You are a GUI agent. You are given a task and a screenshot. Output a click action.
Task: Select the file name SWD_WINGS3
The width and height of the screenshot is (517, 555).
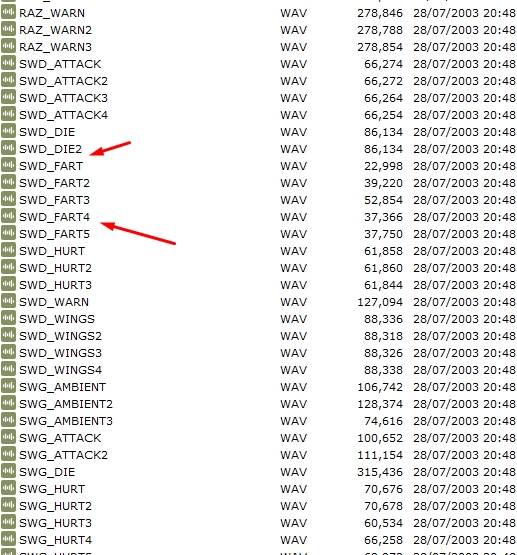(61, 353)
